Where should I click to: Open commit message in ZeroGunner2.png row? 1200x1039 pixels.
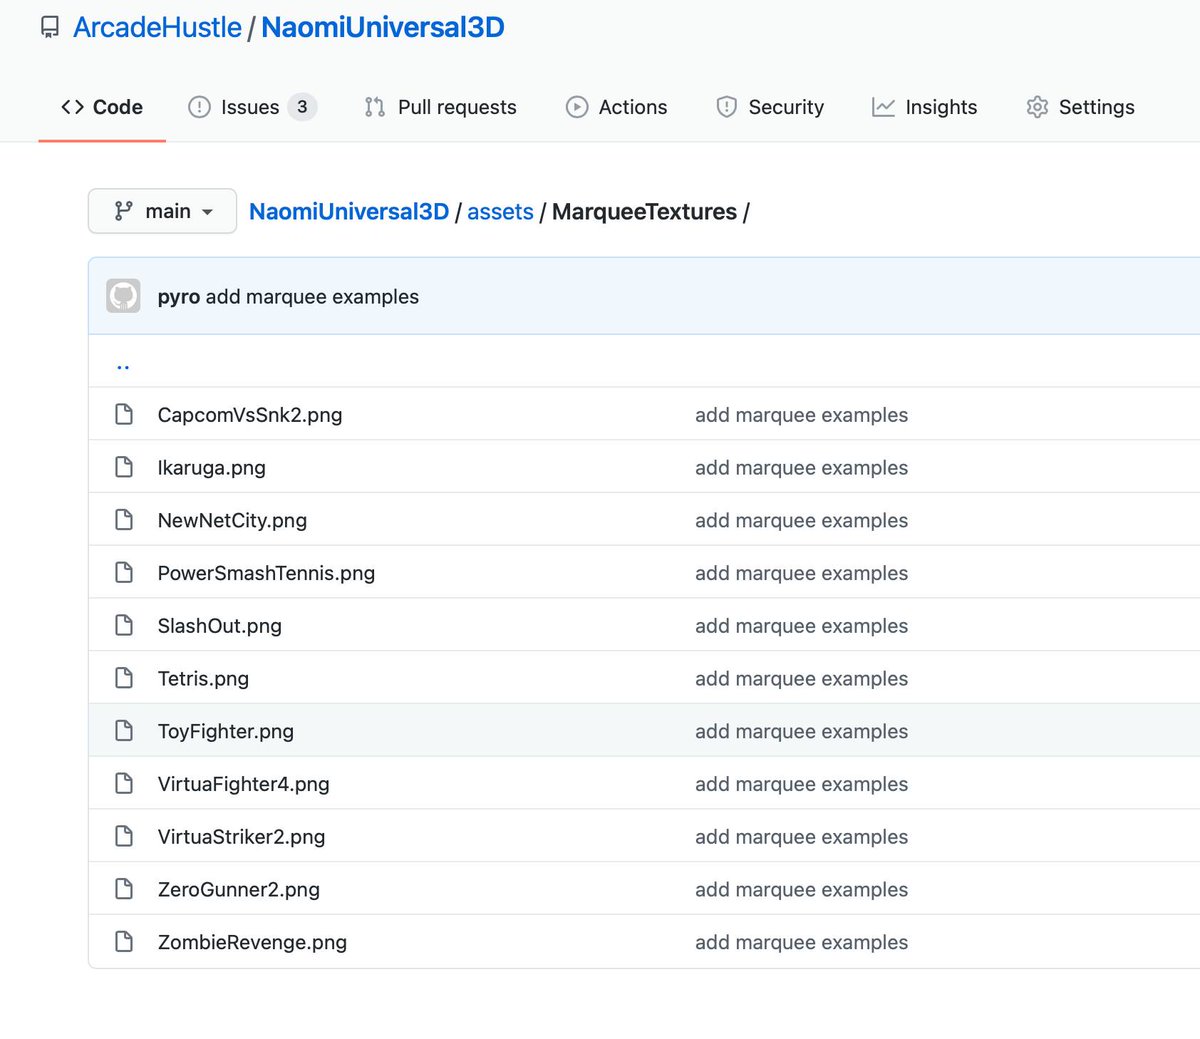pyautogui.click(x=801, y=890)
